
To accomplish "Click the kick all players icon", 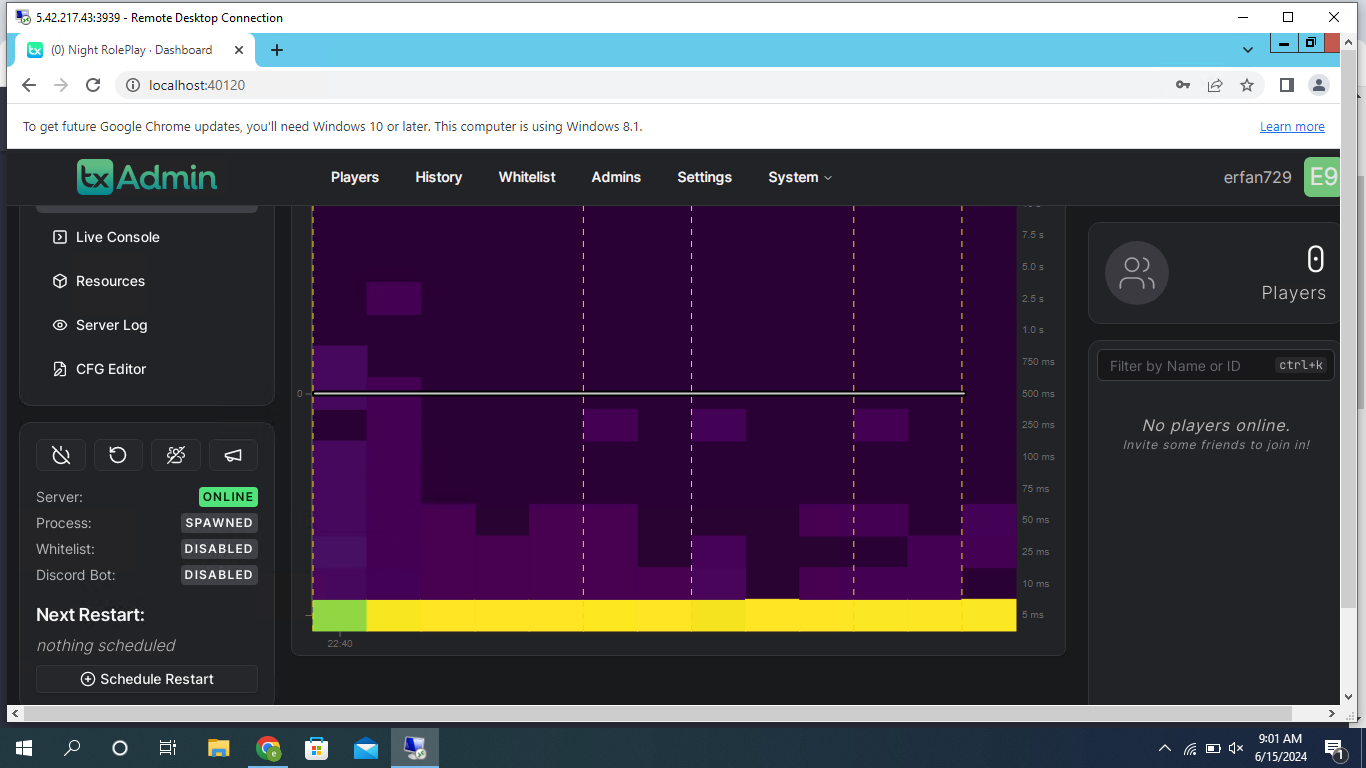I will point(176,455).
